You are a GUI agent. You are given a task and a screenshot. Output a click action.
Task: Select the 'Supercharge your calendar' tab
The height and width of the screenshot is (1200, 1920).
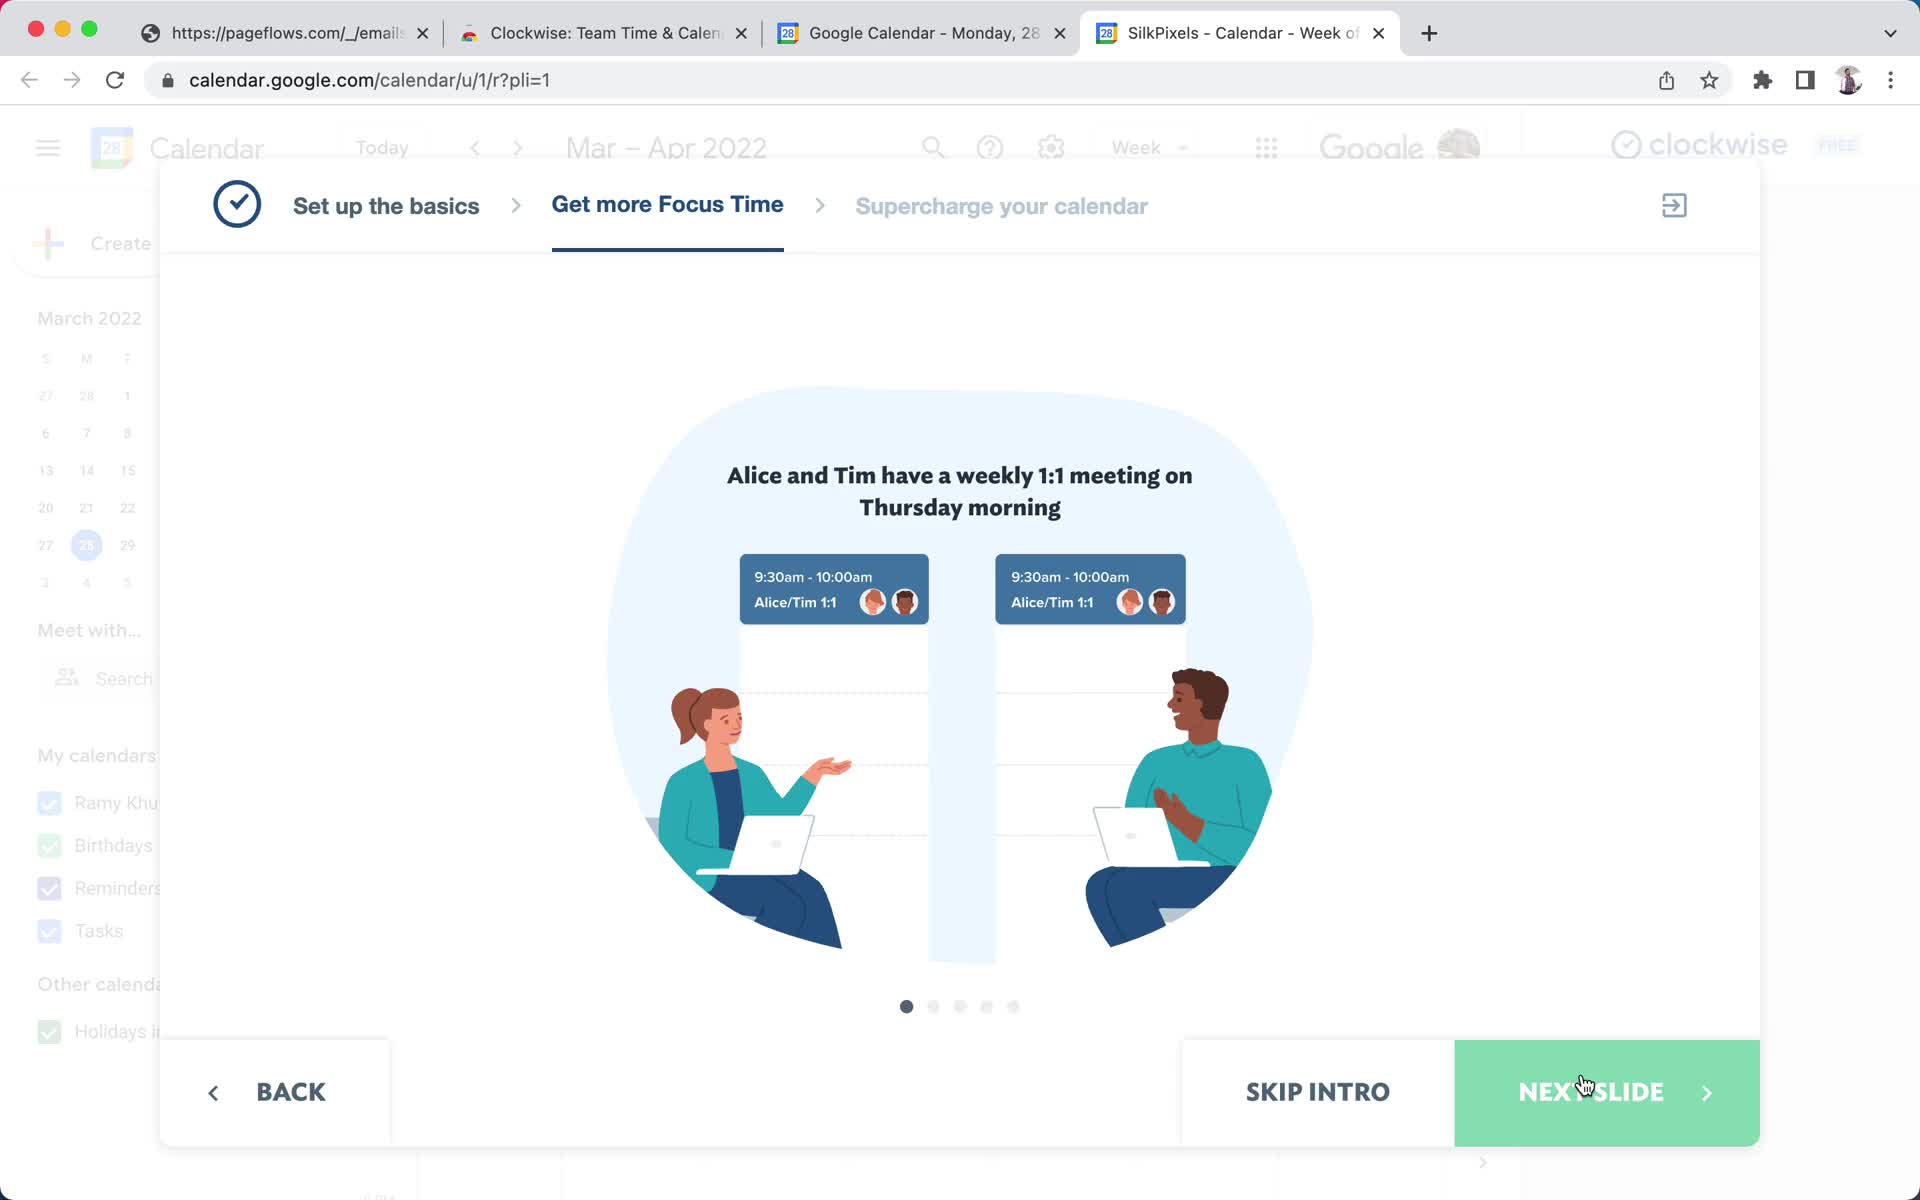[1002, 205]
